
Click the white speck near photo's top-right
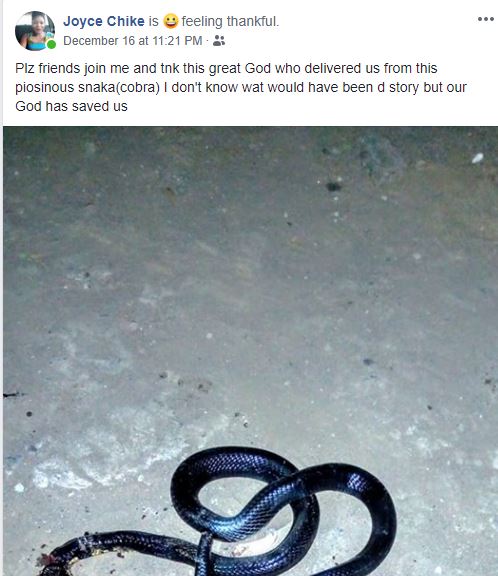click(x=477, y=158)
